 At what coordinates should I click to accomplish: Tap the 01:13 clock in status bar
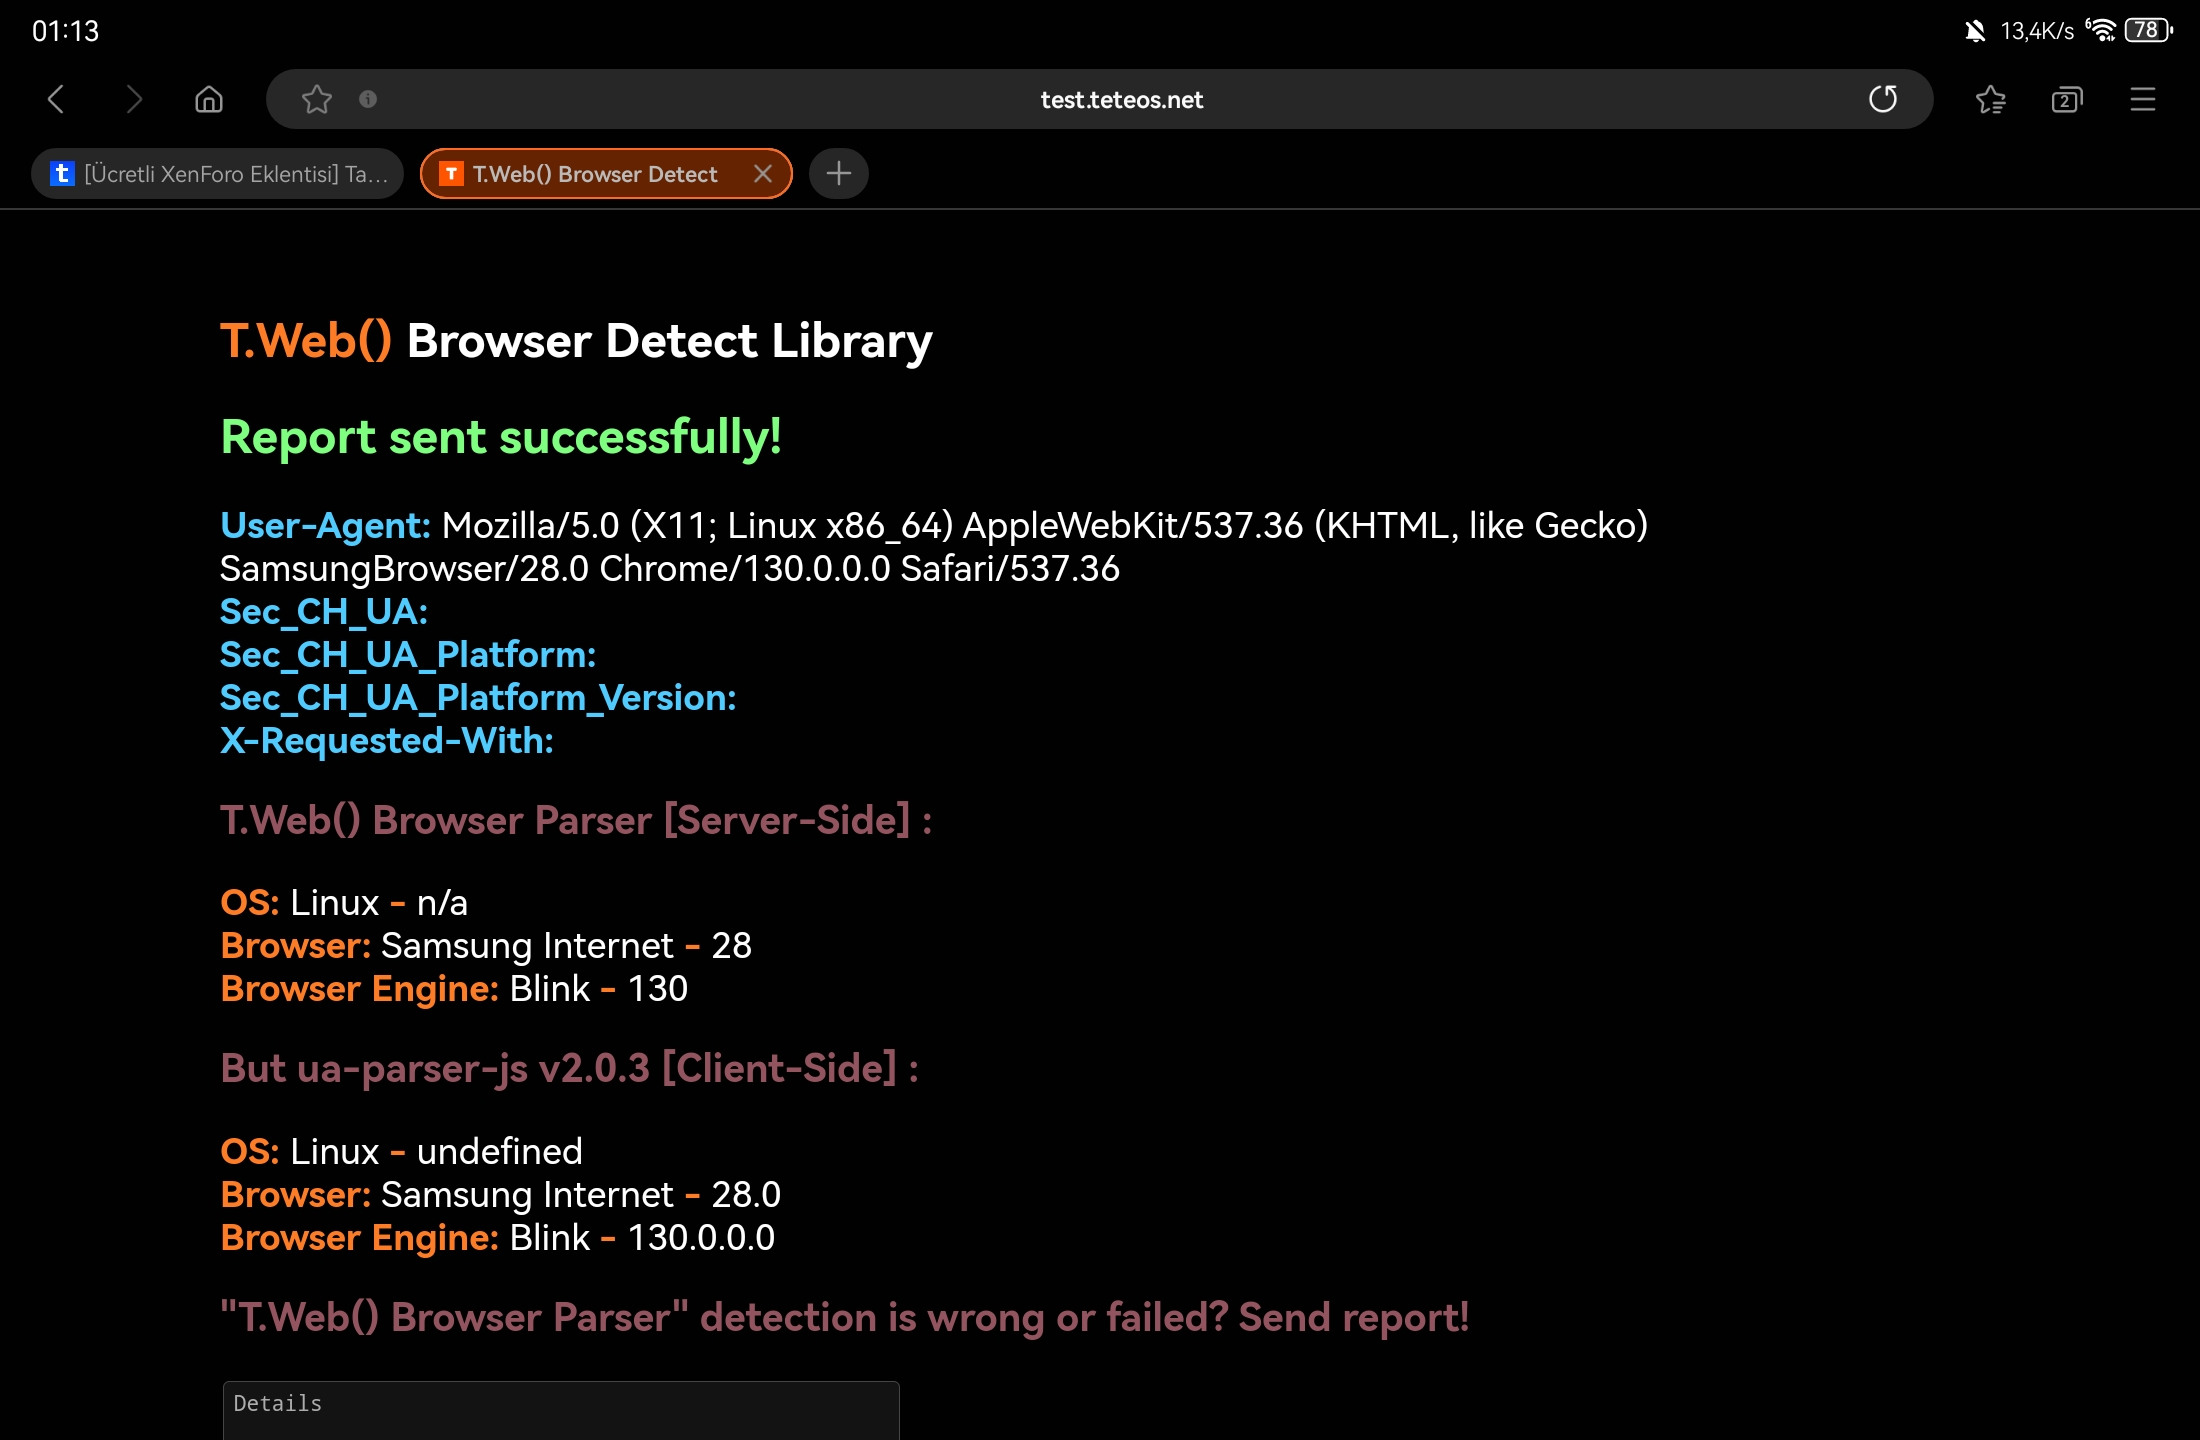(65, 31)
